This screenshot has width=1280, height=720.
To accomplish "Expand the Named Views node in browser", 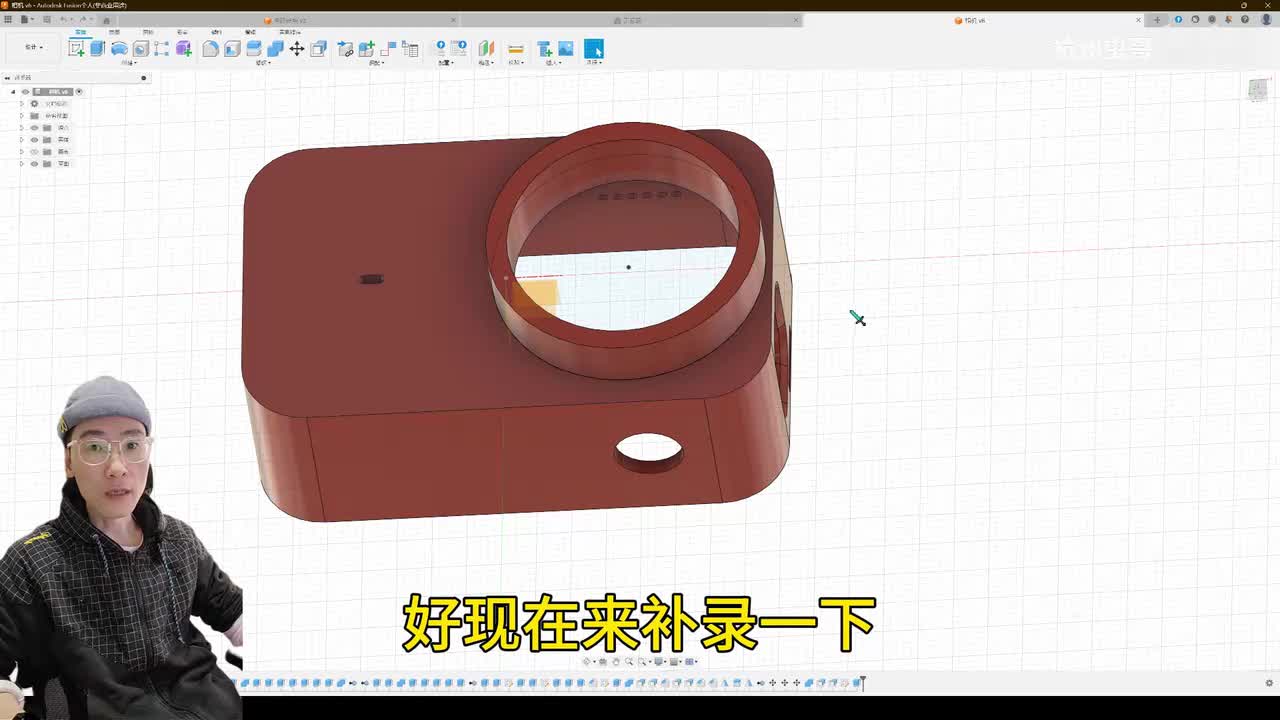I will pos(21,116).
